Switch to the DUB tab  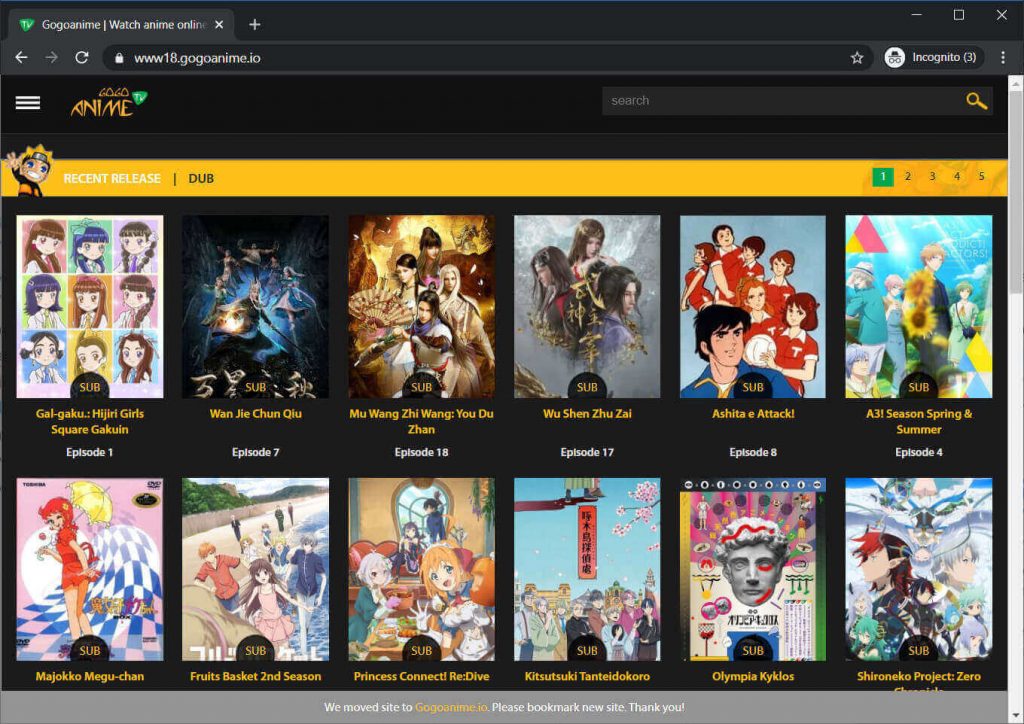click(201, 178)
